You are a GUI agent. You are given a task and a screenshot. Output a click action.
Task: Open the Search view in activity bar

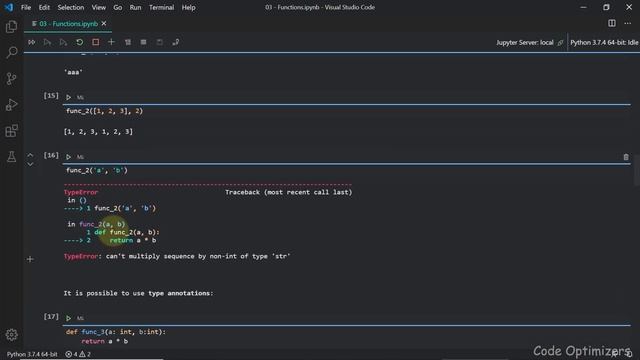[x=11, y=52]
